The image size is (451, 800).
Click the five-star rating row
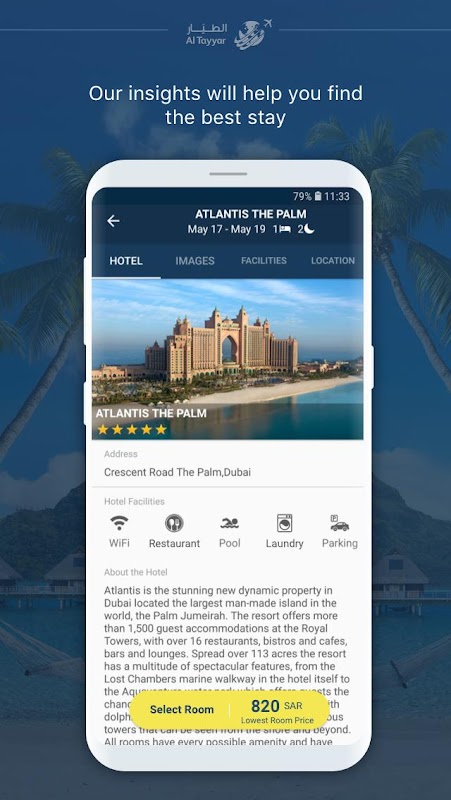132,430
